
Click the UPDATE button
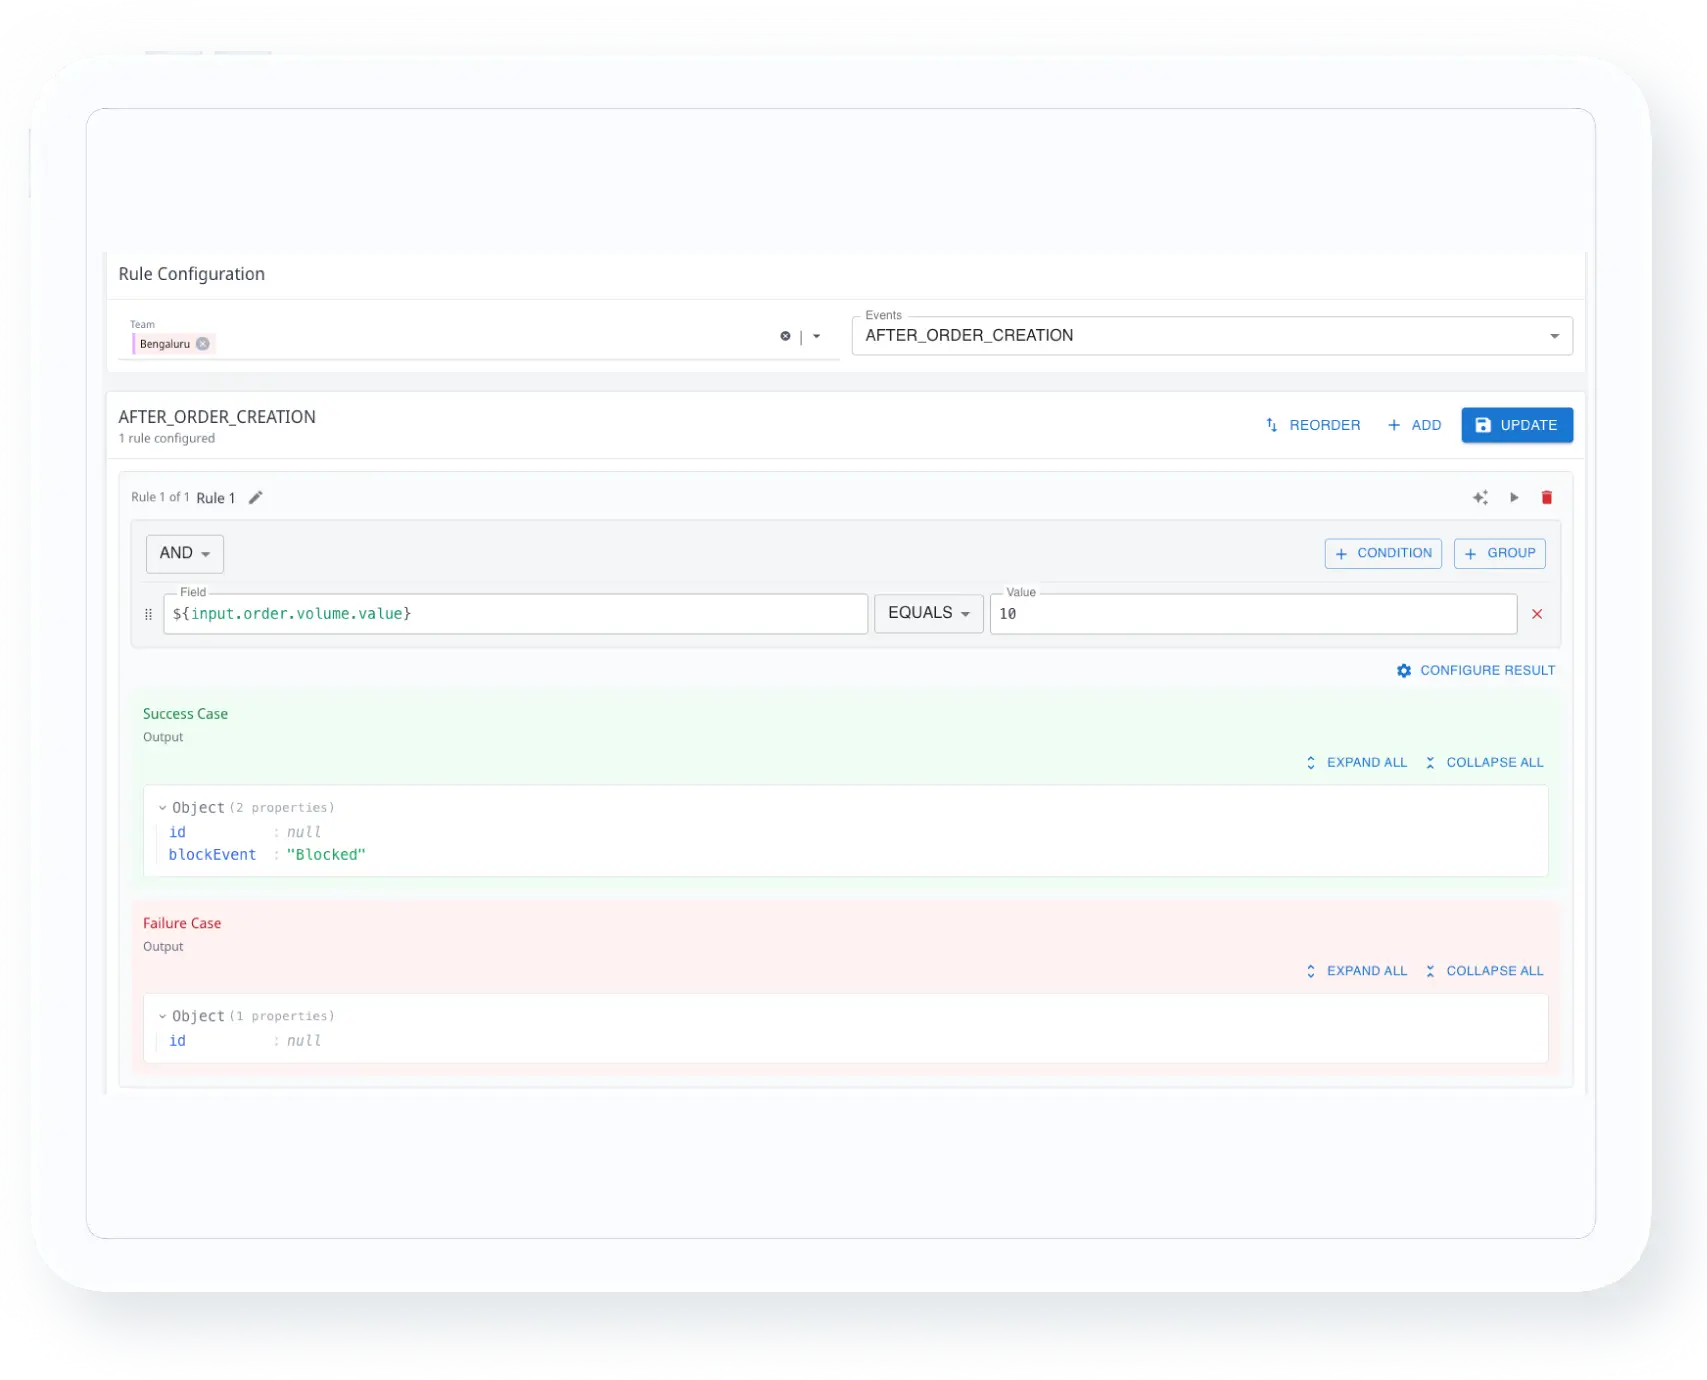(1517, 425)
